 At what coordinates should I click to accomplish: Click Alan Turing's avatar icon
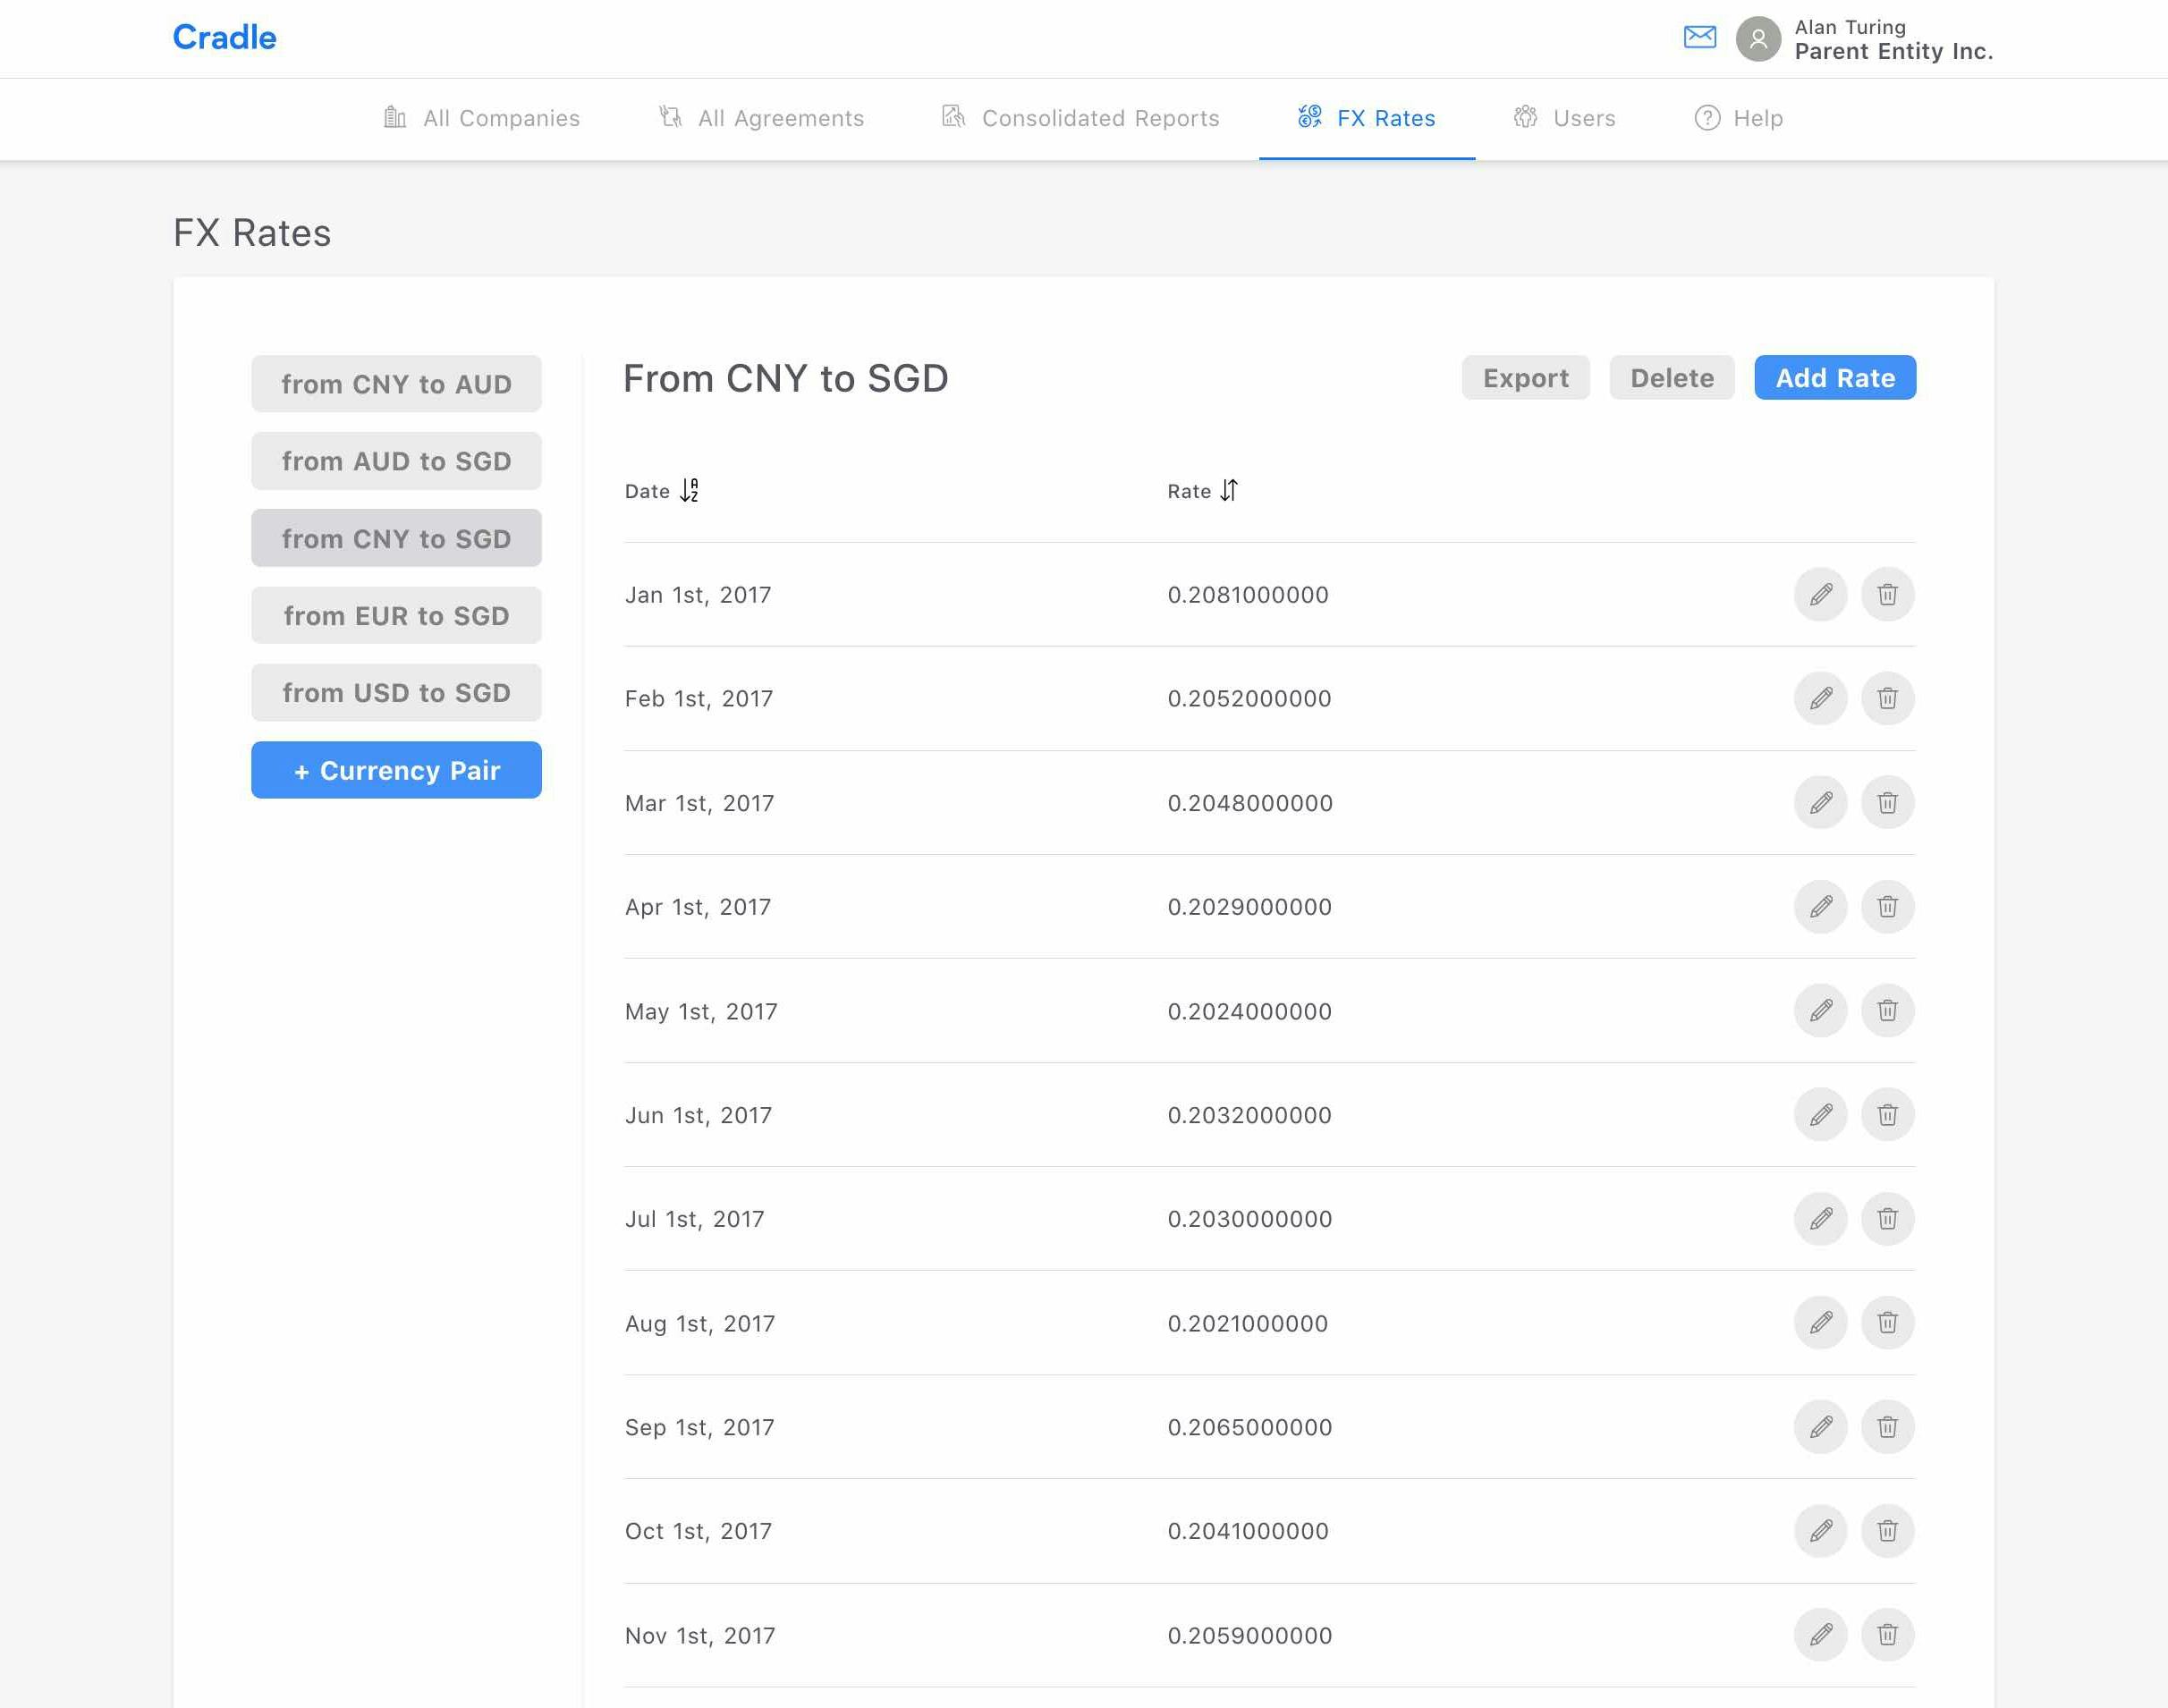coord(1758,38)
